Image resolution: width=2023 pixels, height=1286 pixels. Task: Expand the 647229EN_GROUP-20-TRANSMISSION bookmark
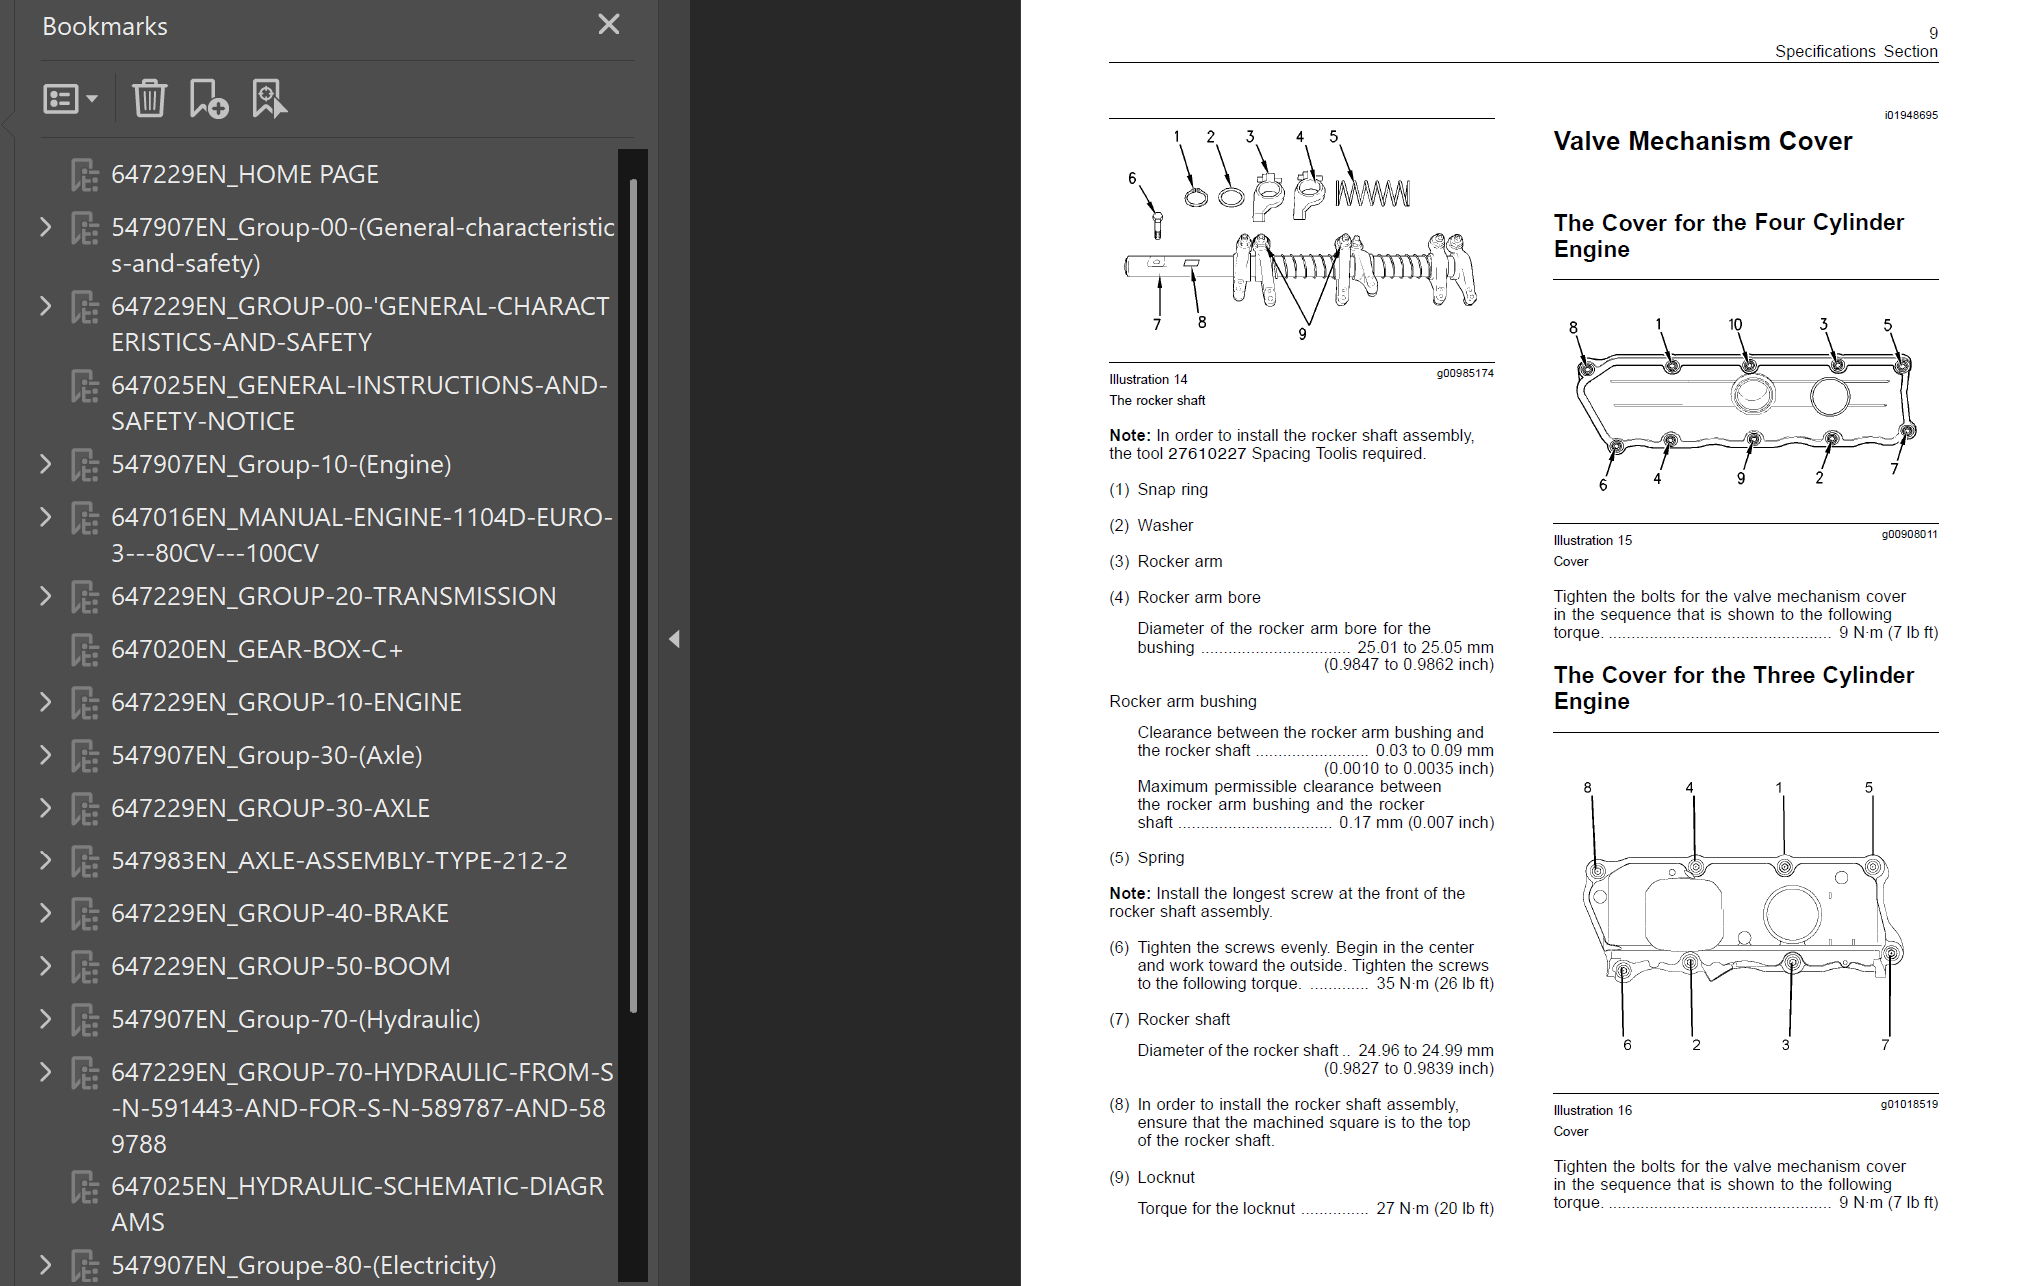coord(45,596)
